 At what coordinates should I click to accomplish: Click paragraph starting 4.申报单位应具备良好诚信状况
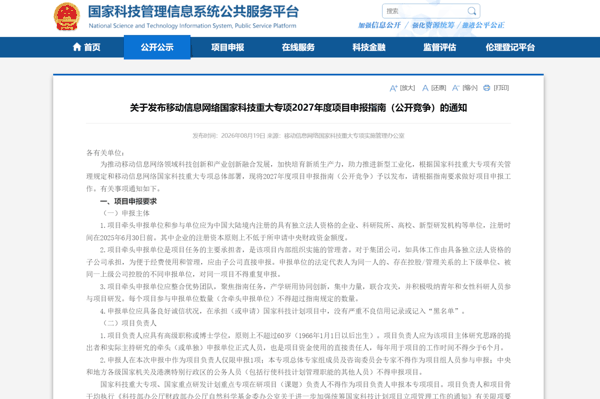coord(283,311)
